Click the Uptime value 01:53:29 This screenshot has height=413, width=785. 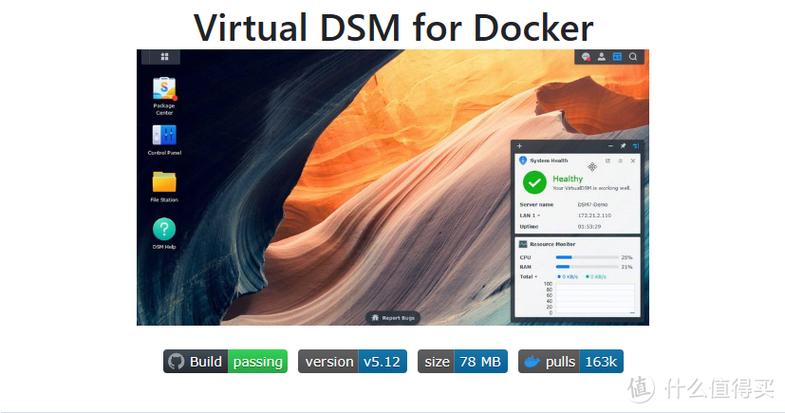point(589,227)
